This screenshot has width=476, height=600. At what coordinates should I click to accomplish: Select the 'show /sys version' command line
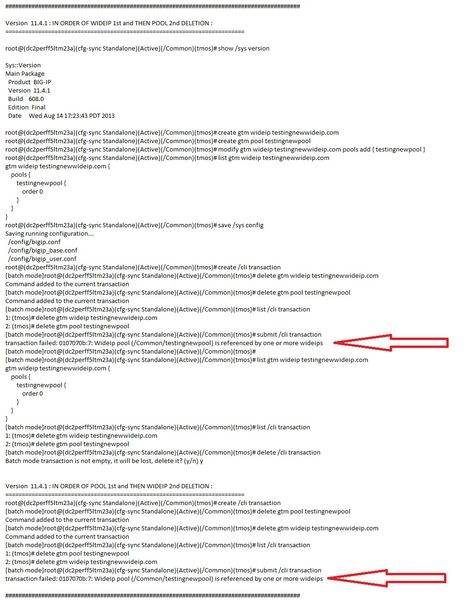point(137,48)
